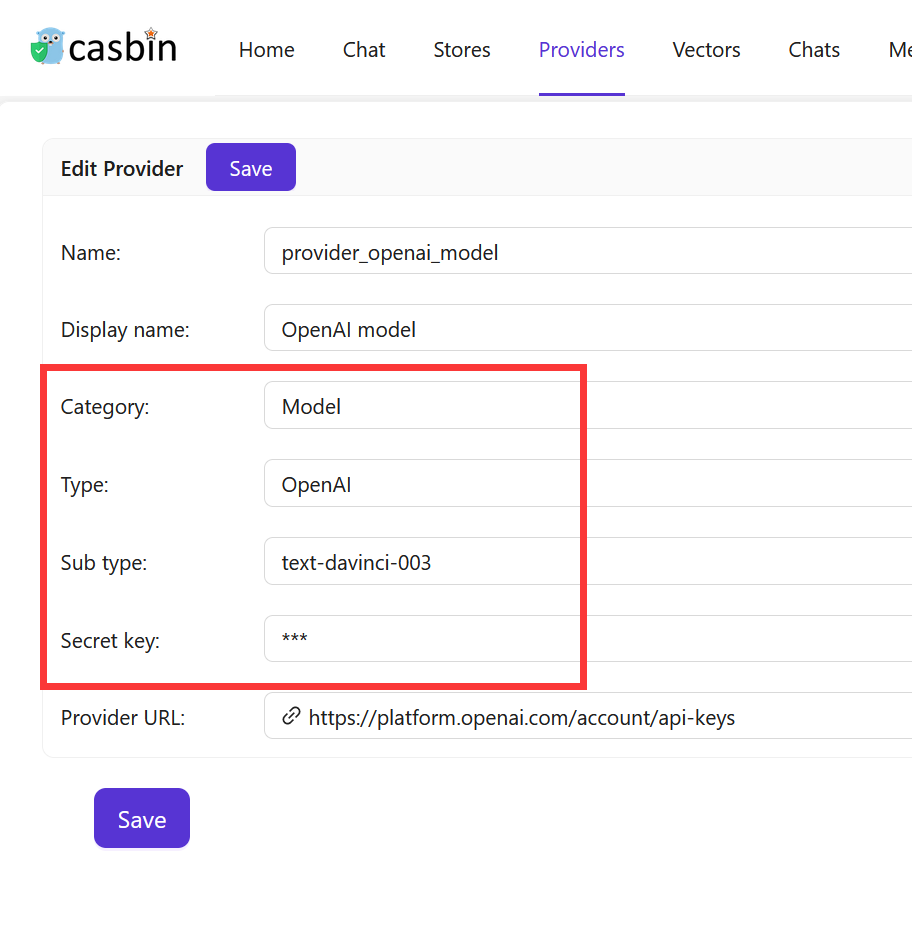Screen dimensions: 912x944
Task: Select the Providers tab
Action: pyautogui.click(x=581, y=49)
